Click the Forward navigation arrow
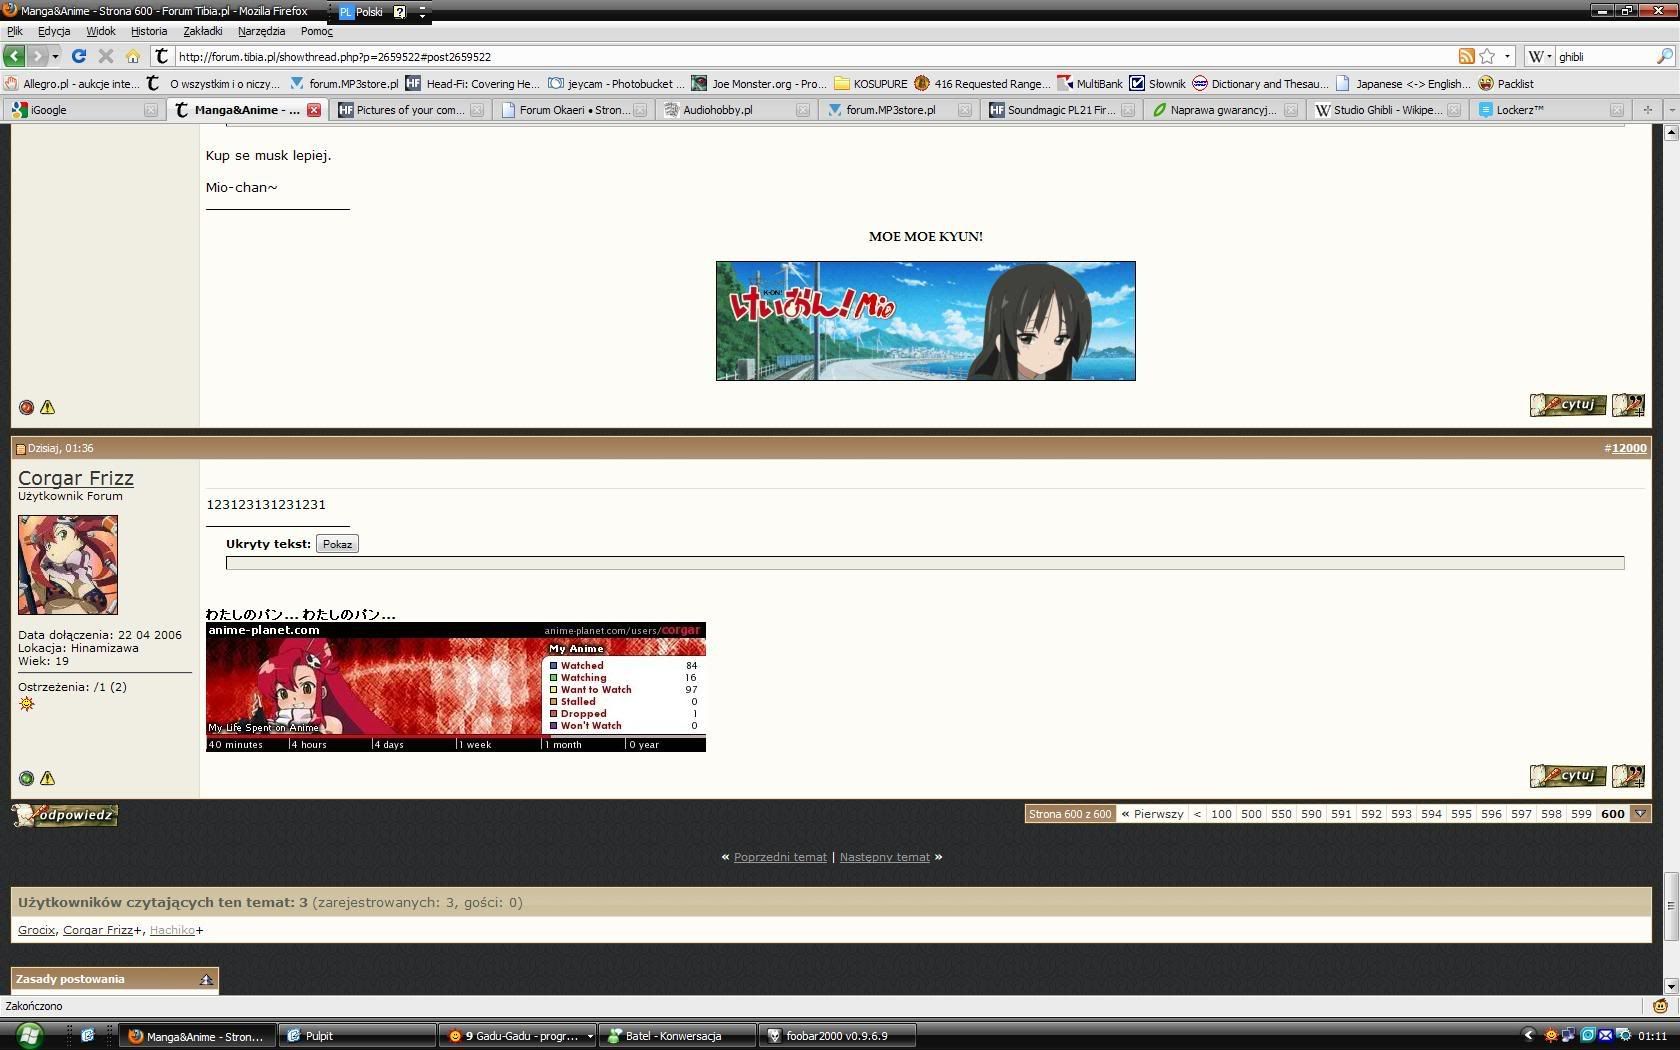Viewport: 1680px width, 1050px height. (x=37, y=56)
